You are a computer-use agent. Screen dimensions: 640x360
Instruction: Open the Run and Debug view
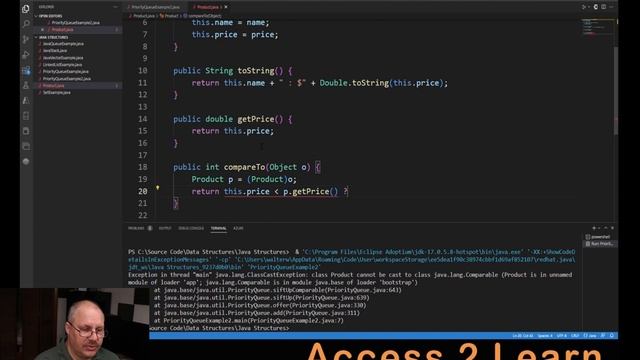click(x=26, y=55)
